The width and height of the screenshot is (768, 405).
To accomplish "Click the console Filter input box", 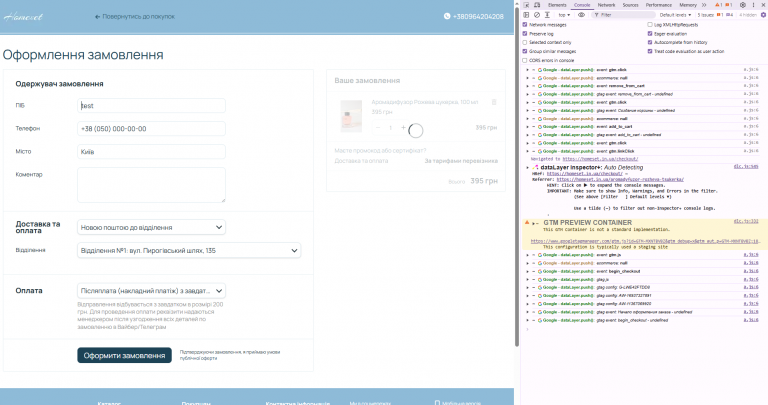I will pos(623,15).
